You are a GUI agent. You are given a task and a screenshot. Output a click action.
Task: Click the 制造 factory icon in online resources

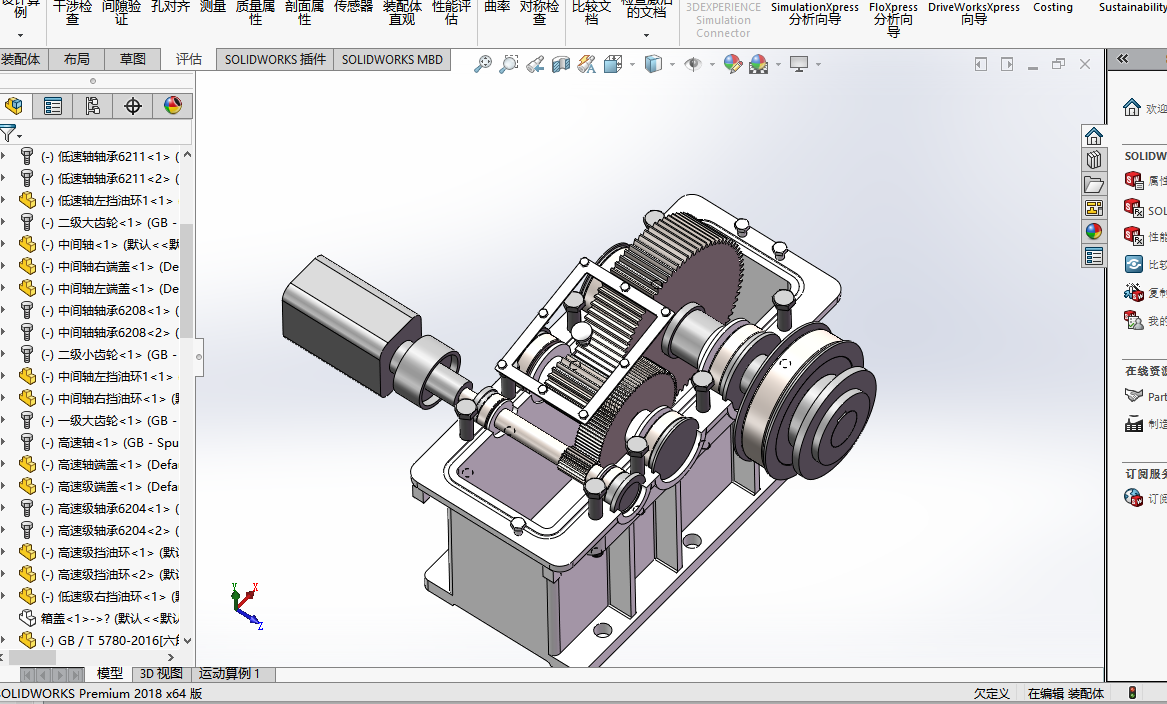[1134, 424]
